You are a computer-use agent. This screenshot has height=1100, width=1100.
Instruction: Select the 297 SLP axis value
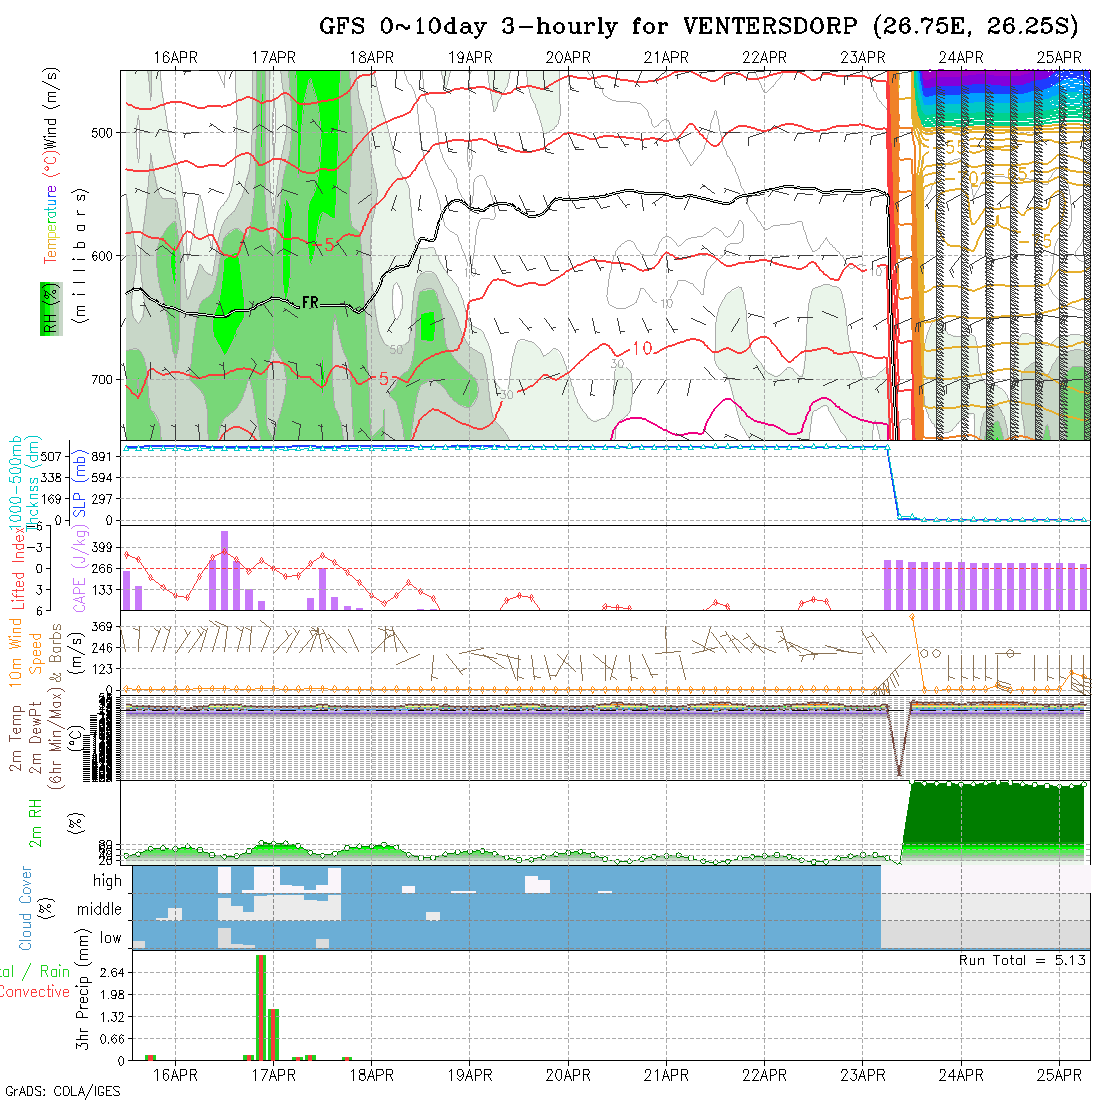point(102,499)
